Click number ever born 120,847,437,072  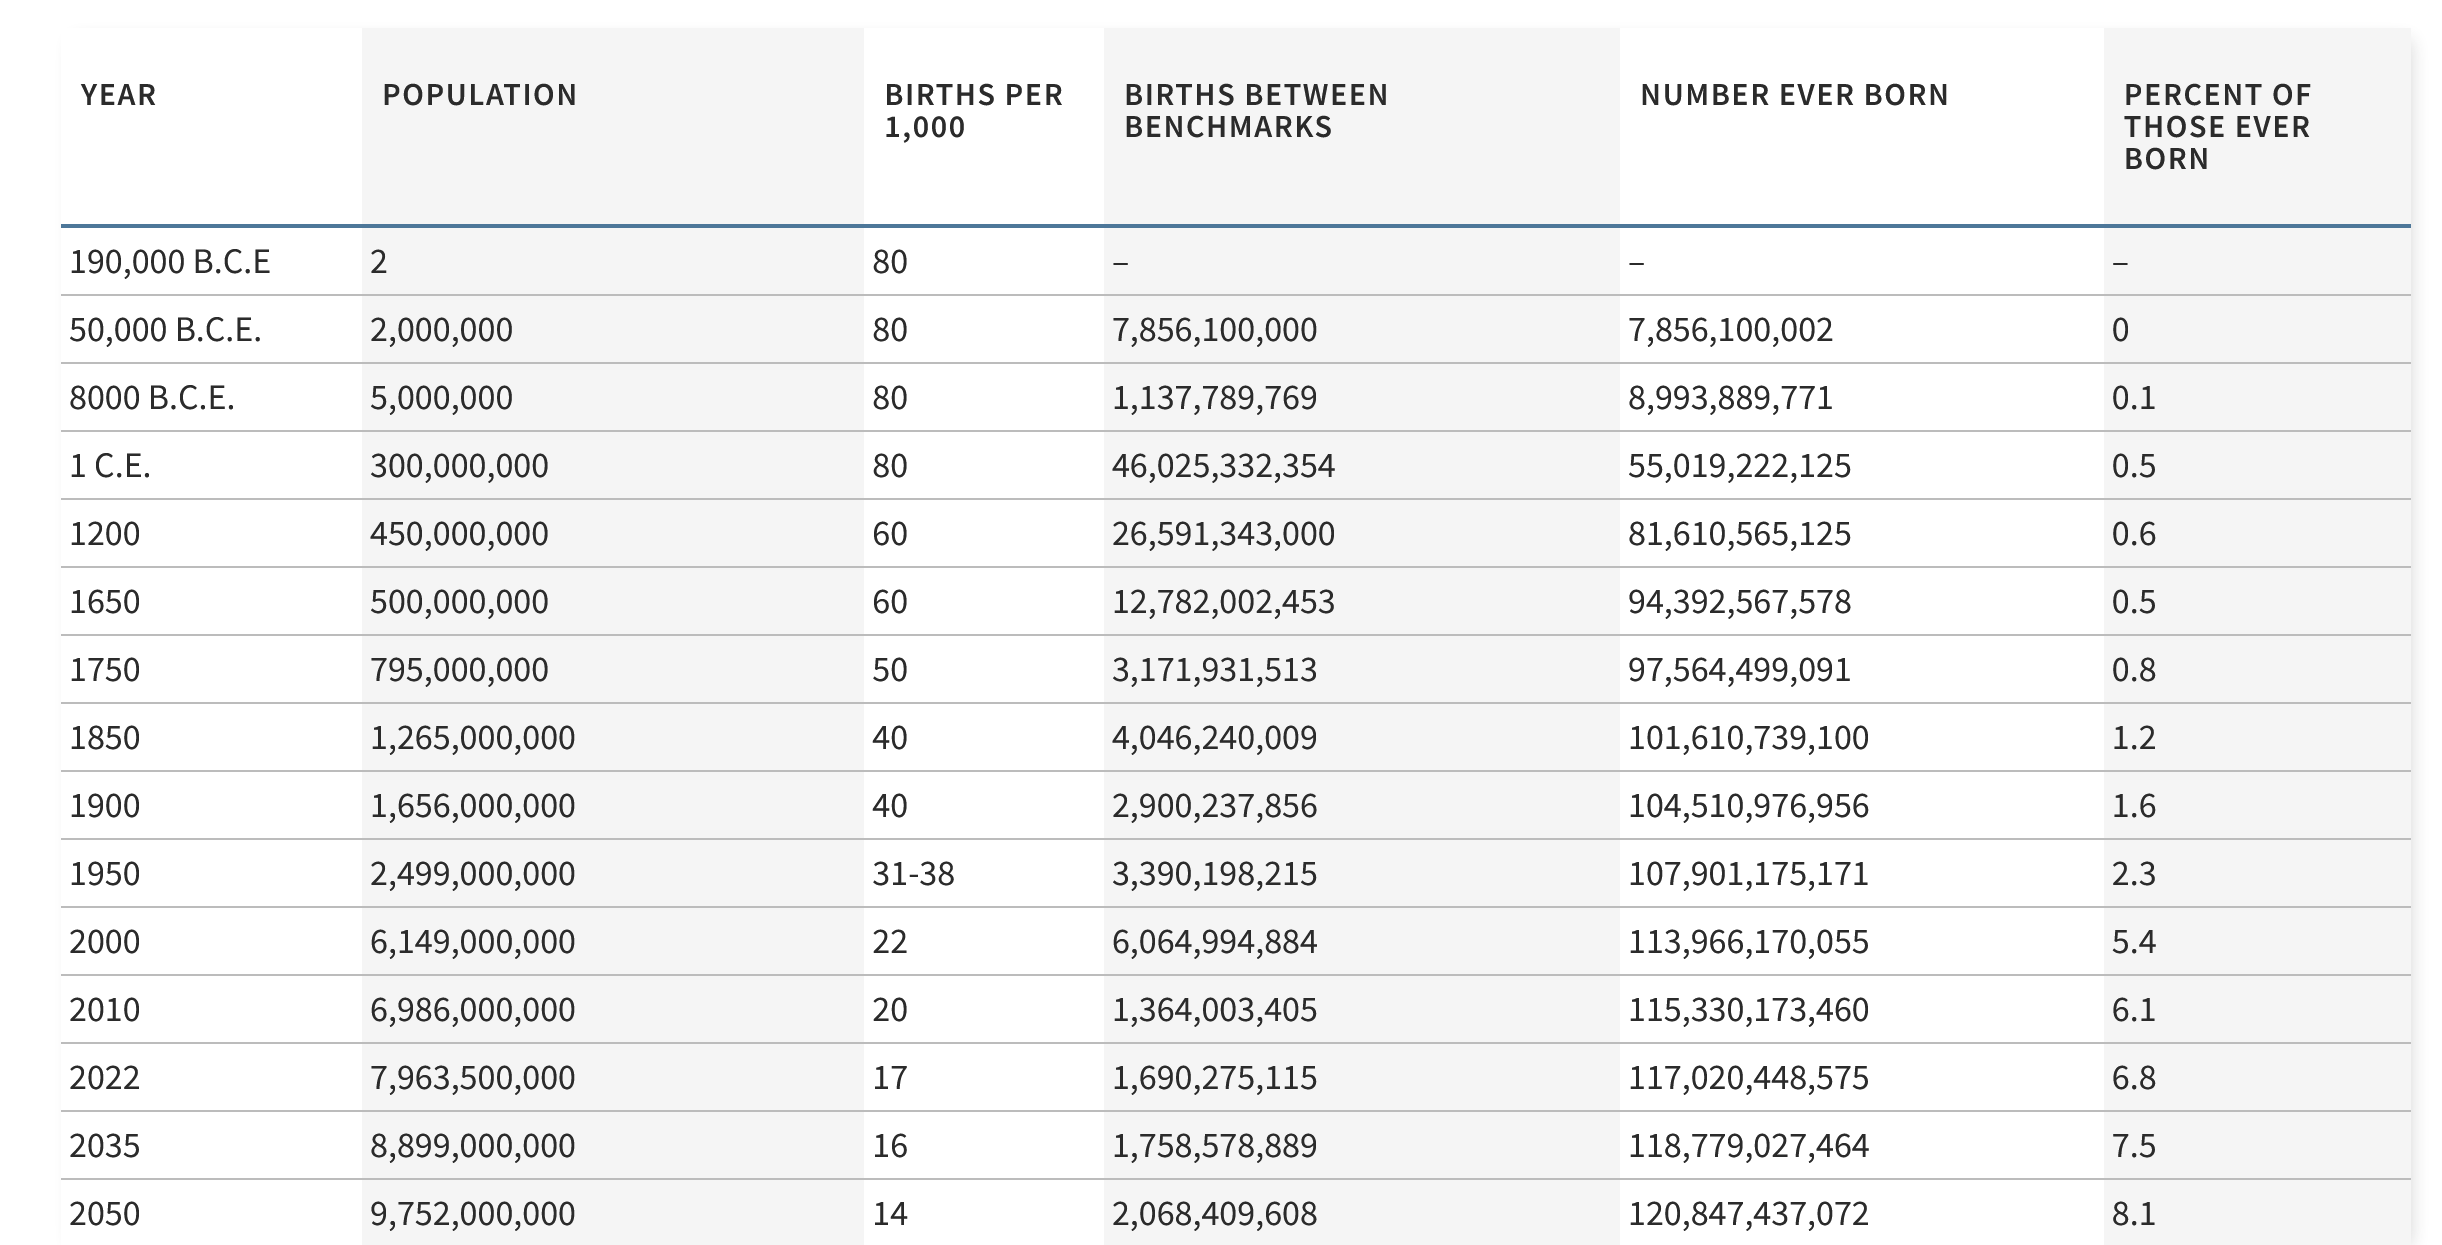pyautogui.click(x=1748, y=1214)
